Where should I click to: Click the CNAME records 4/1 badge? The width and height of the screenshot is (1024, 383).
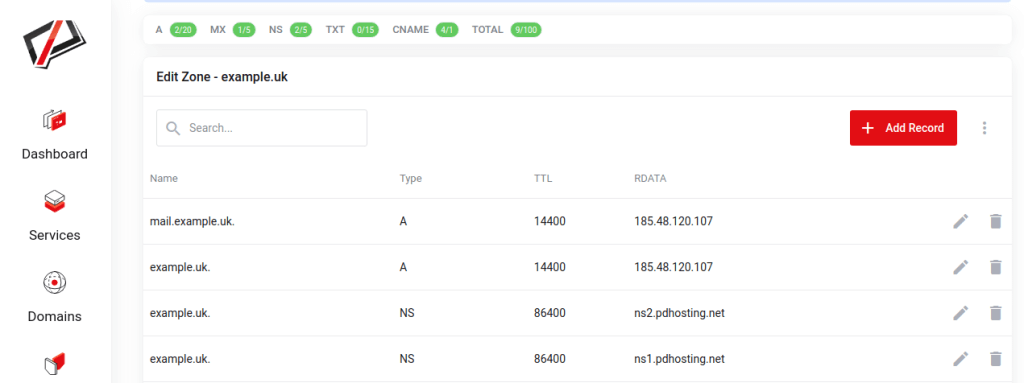click(447, 30)
